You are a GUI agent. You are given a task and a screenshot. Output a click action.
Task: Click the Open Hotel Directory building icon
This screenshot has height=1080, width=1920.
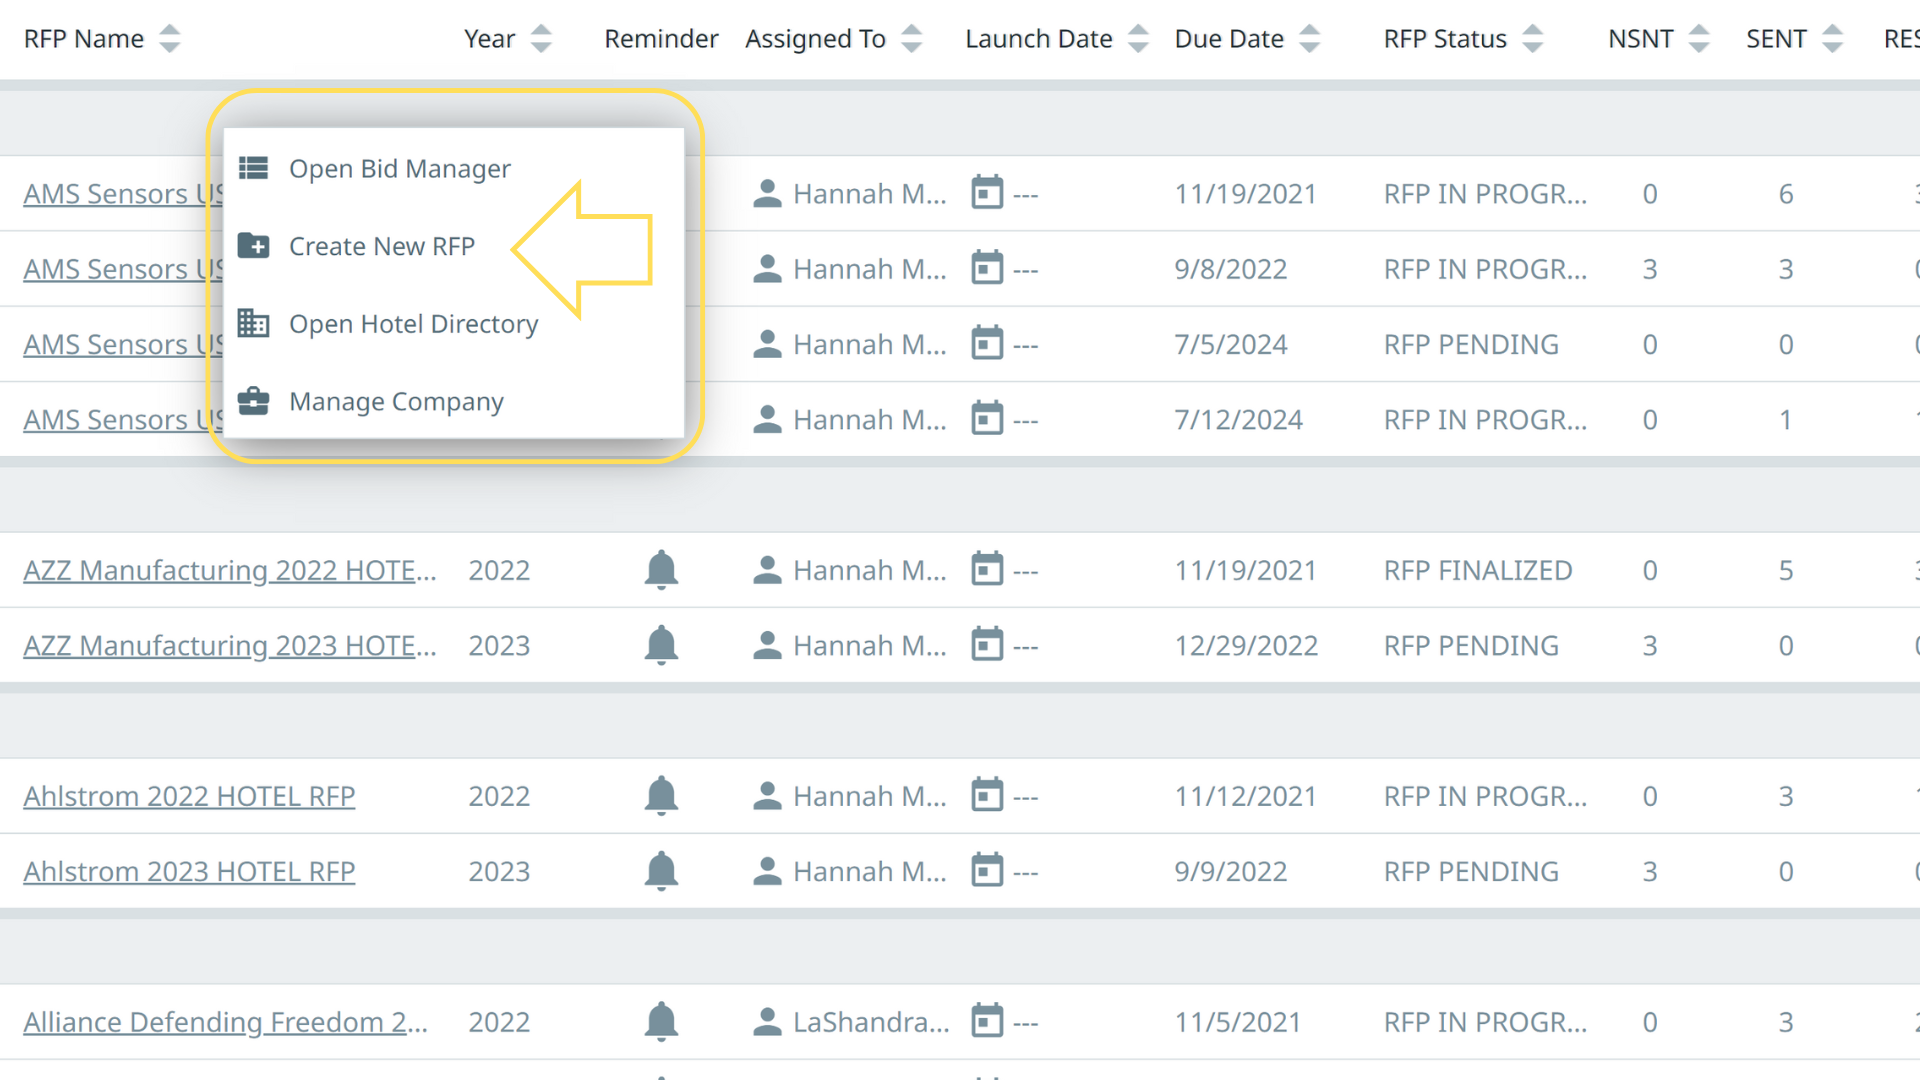click(x=253, y=323)
